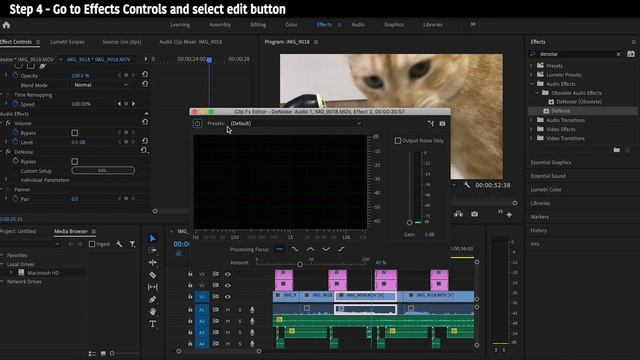Switch to the Learning workspace
The height and width of the screenshot is (360, 640).
[x=180, y=24]
